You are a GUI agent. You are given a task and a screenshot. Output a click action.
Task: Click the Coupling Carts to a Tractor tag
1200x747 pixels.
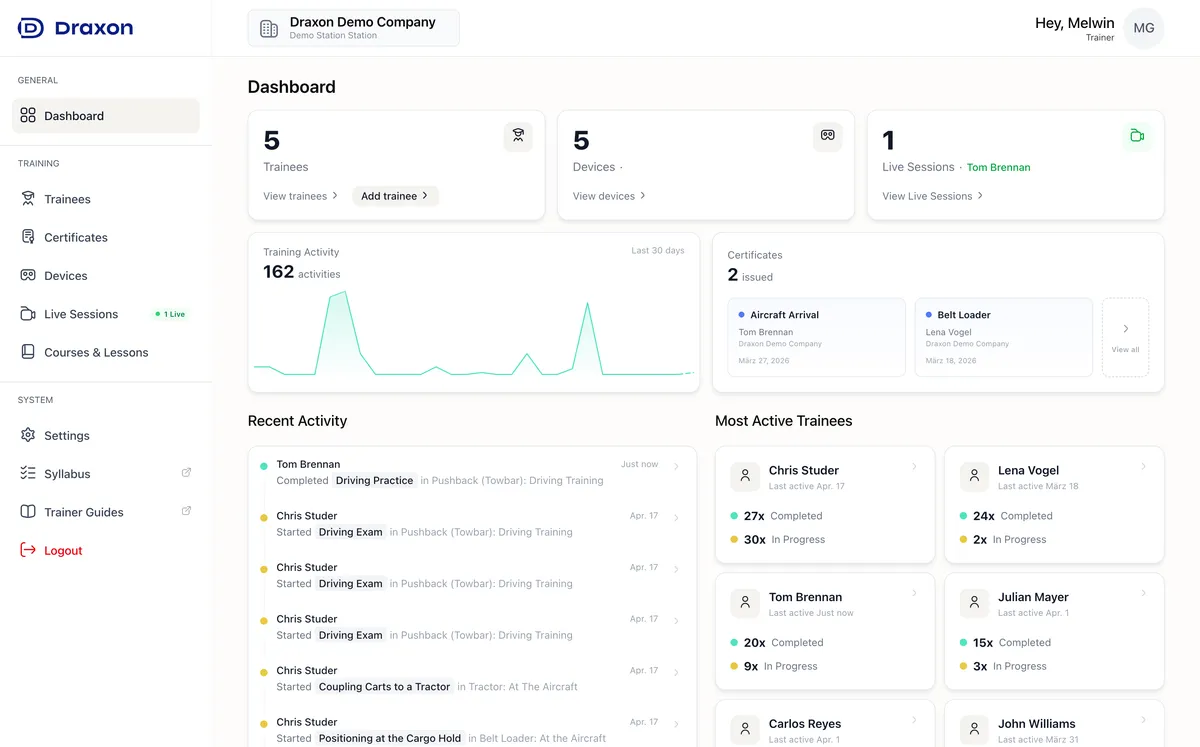(x=384, y=687)
